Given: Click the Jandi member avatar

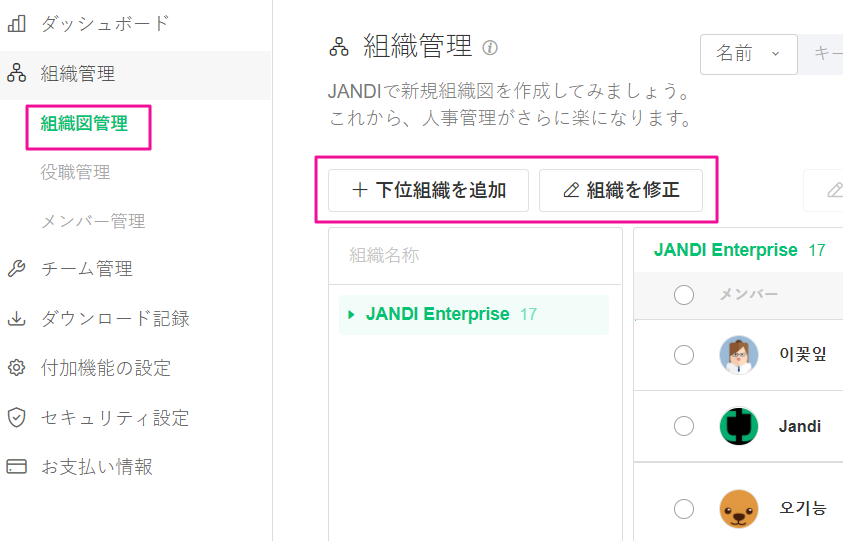Looking at the screenshot, I should click(x=739, y=426).
